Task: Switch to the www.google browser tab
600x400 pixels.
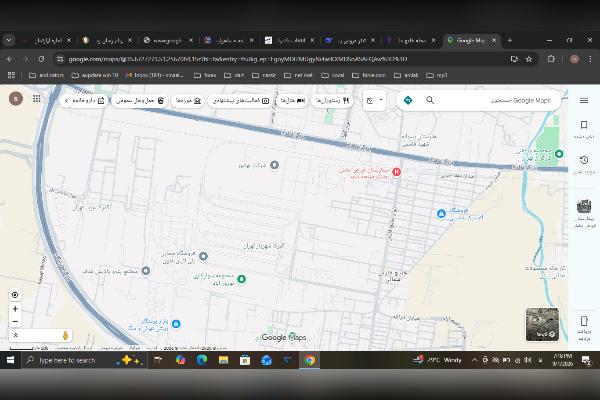Action: point(168,40)
